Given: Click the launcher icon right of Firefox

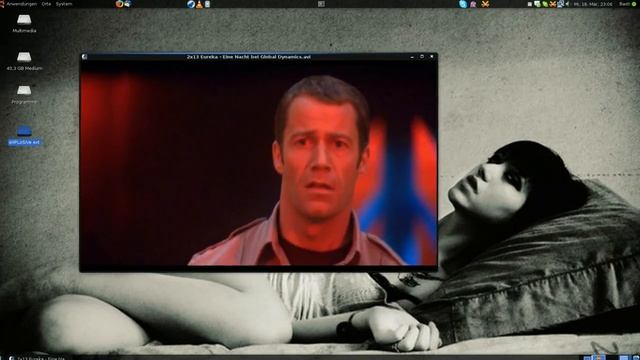Looking at the screenshot, I should pyautogui.click(x=127, y=4).
